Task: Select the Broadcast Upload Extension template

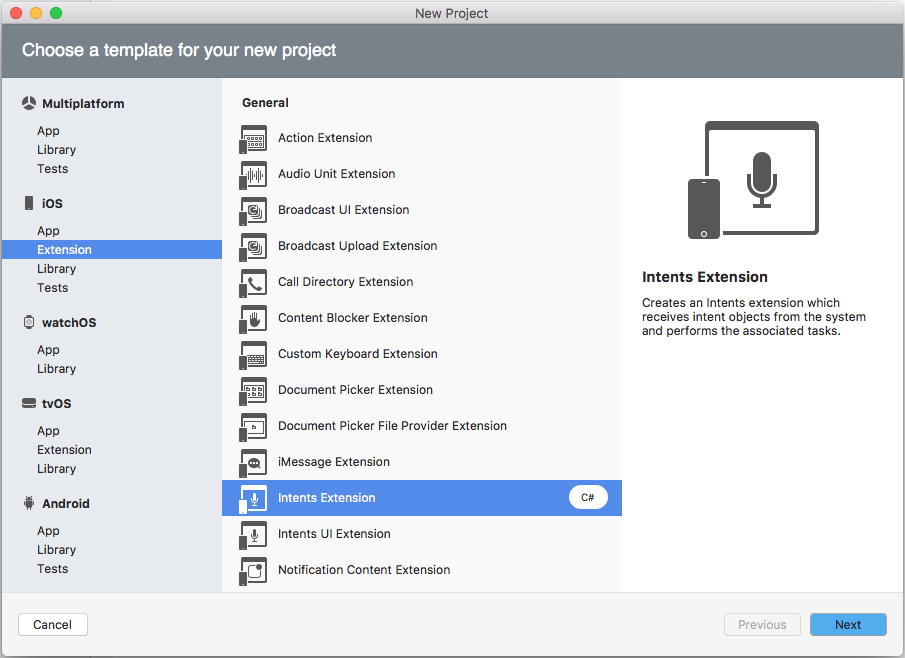Action: [357, 246]
